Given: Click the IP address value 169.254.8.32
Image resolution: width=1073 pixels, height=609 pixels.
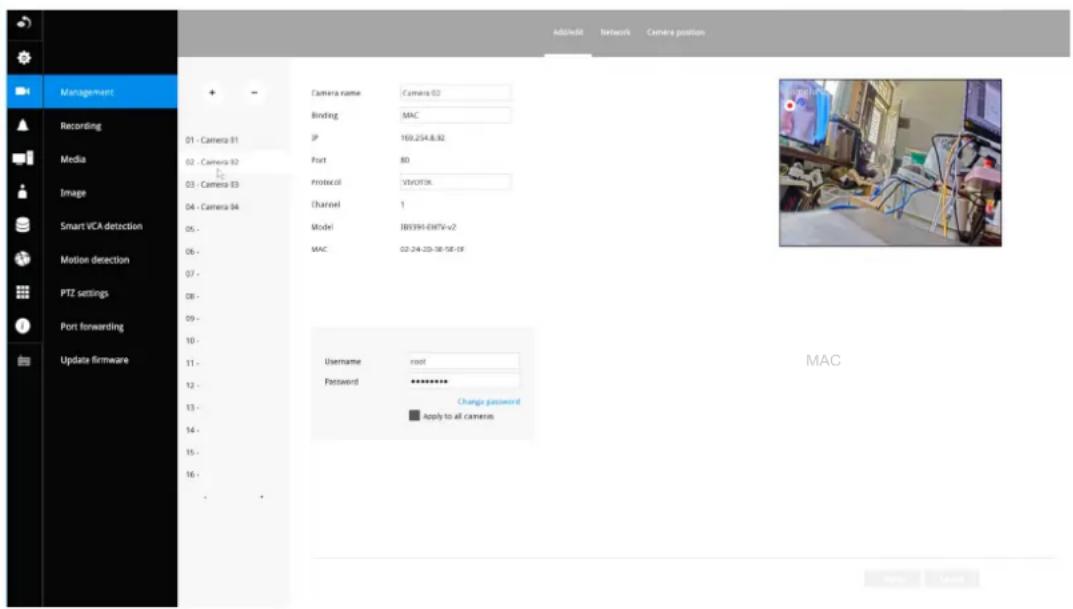Looking at the screenshot, I should 423,138.
